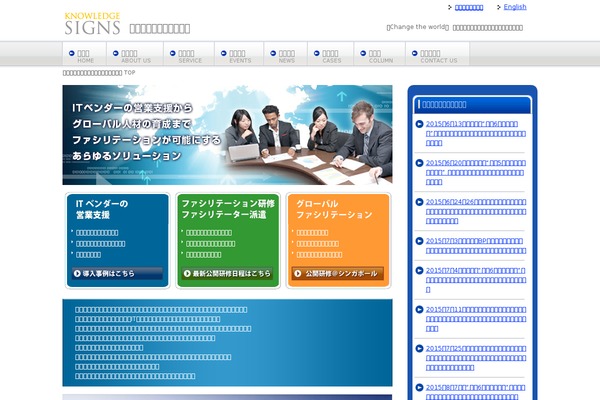
Task: Click the link left of English
Action: [469, 7]
